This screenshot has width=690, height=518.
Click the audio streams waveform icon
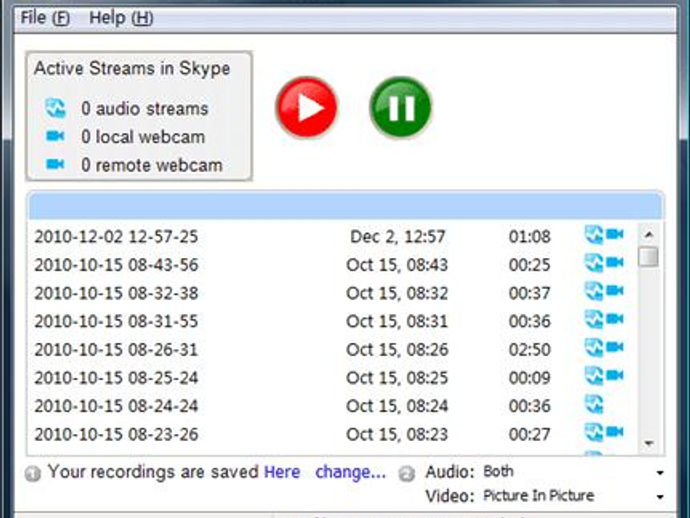[x=55, y=108]
